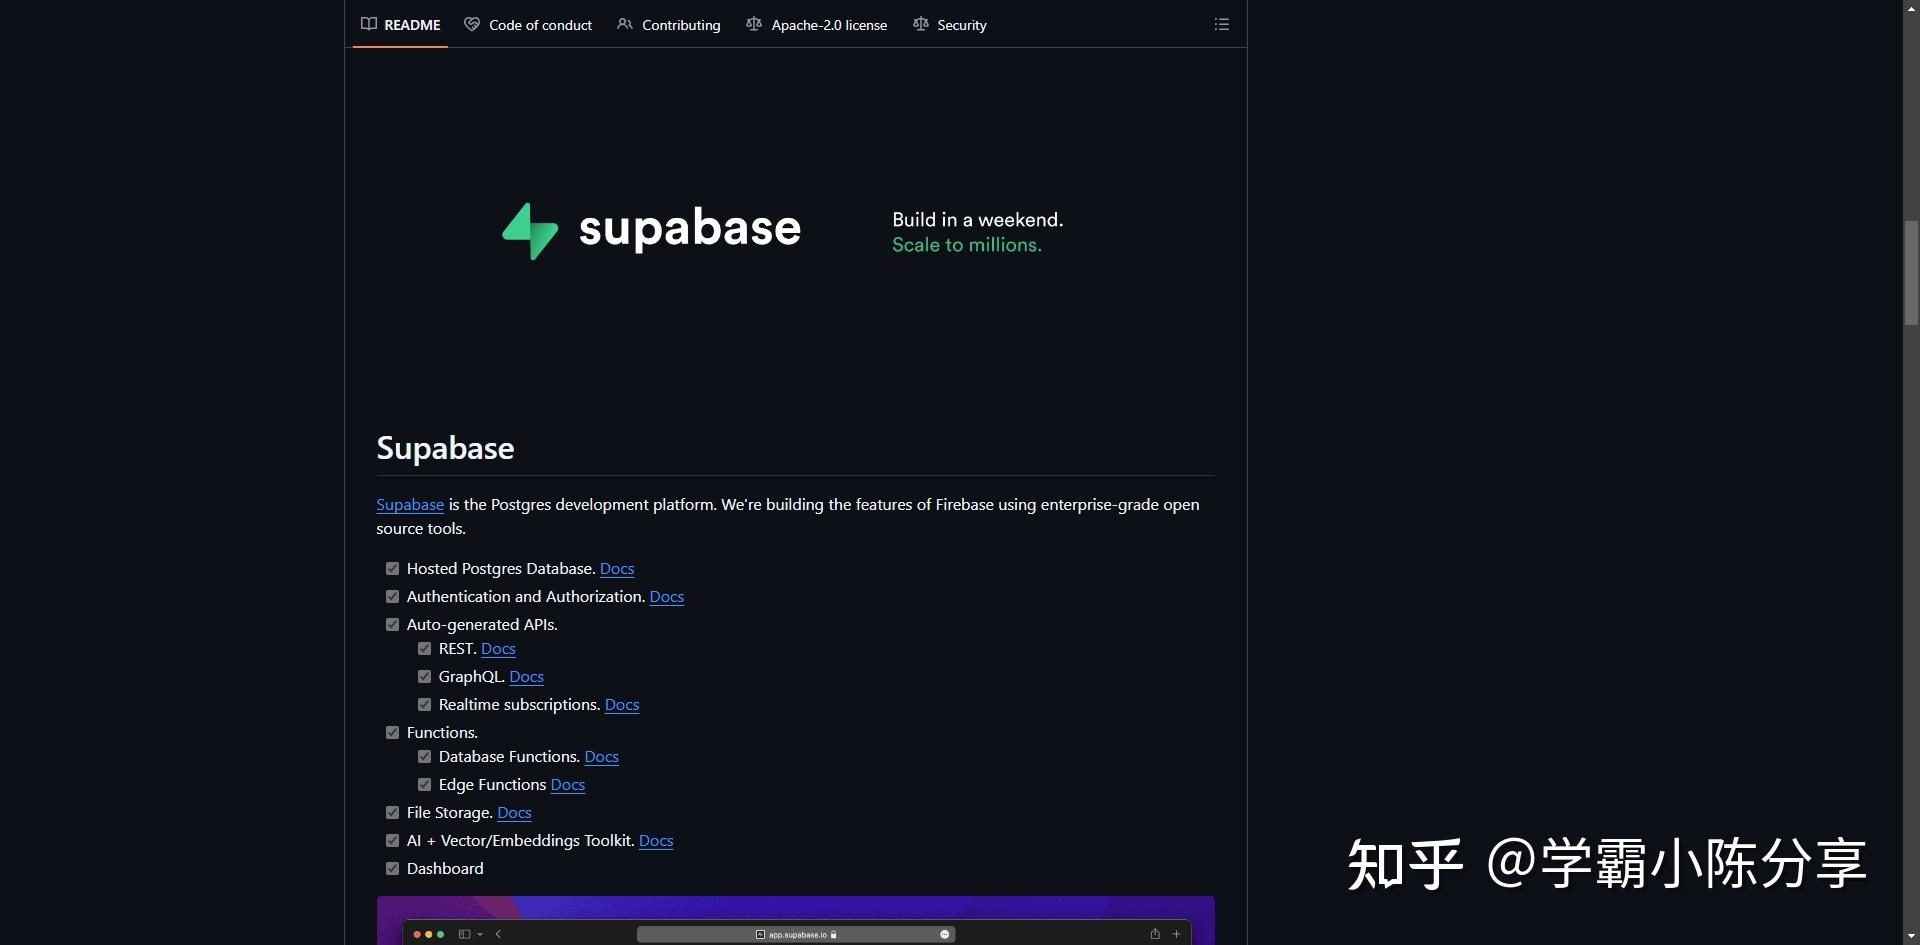Toggle the AI + Vector/Embeddings Toolkit checkbox
This screenshot has height=945, width=1920.
(392, 840)
